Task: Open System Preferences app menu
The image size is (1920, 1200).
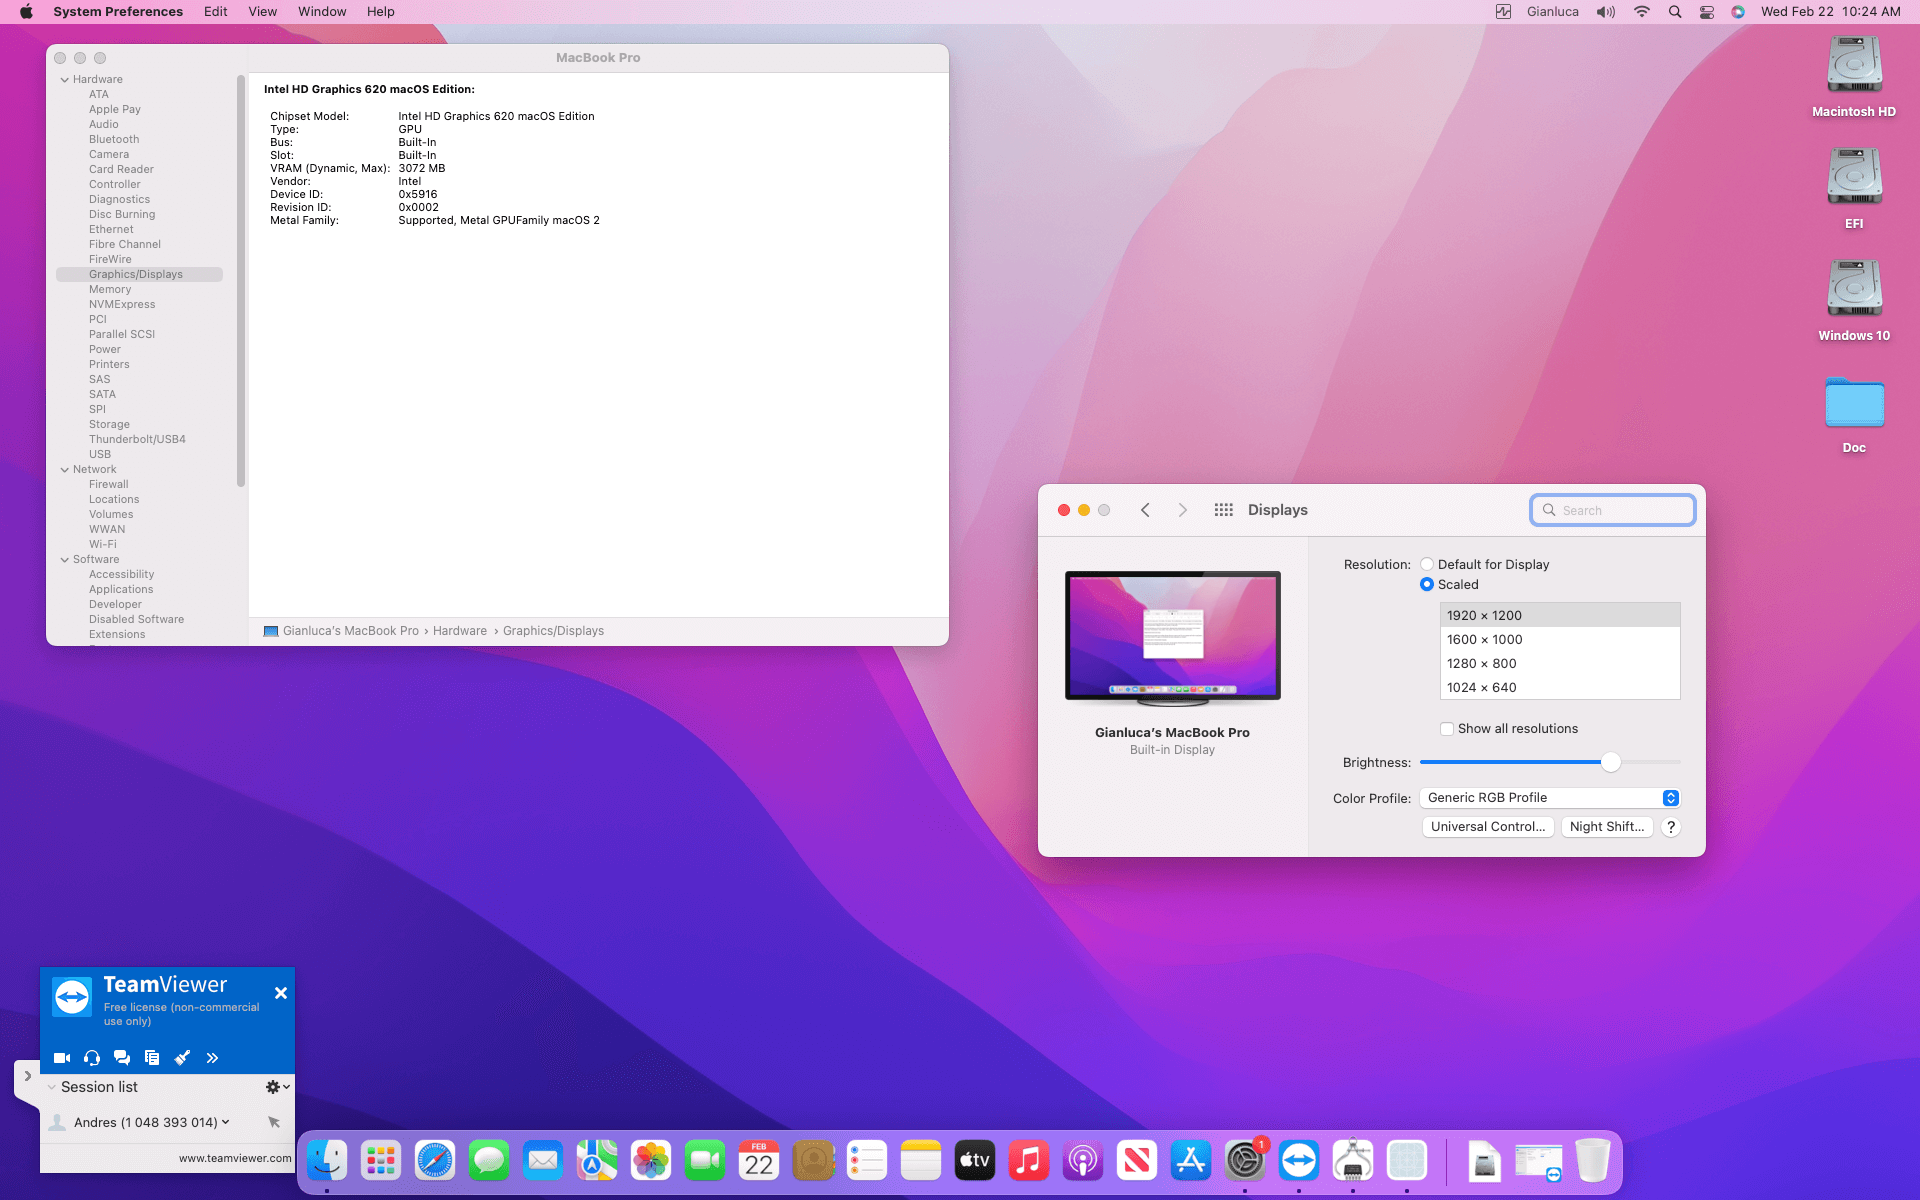Action: click(118, 12)
